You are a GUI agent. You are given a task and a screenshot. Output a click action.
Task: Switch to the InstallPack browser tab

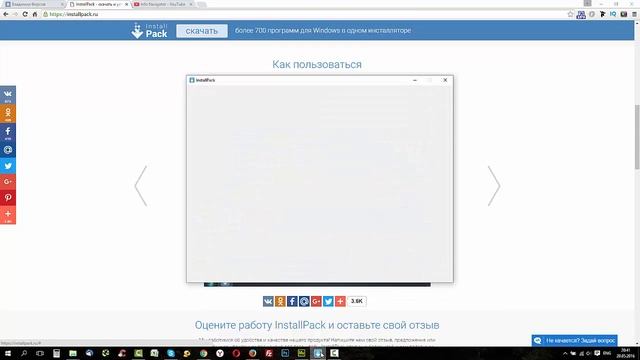coord(99,4)
